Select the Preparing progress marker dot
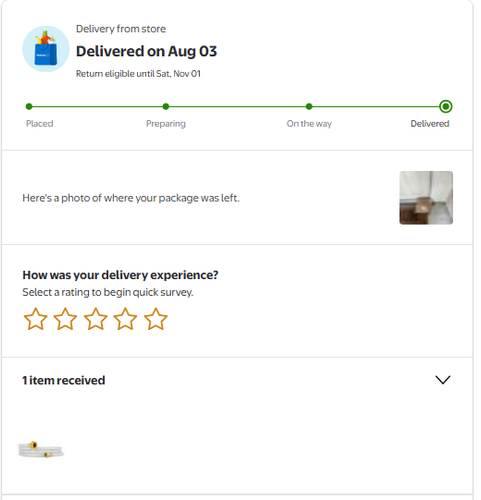 coord(166,106)
